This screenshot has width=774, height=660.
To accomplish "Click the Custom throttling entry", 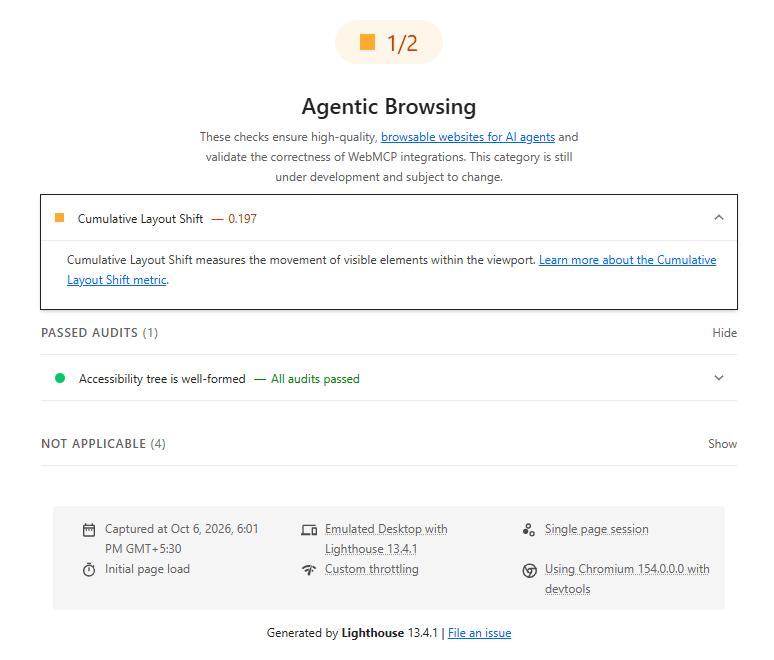I will [x=372, y=569].
